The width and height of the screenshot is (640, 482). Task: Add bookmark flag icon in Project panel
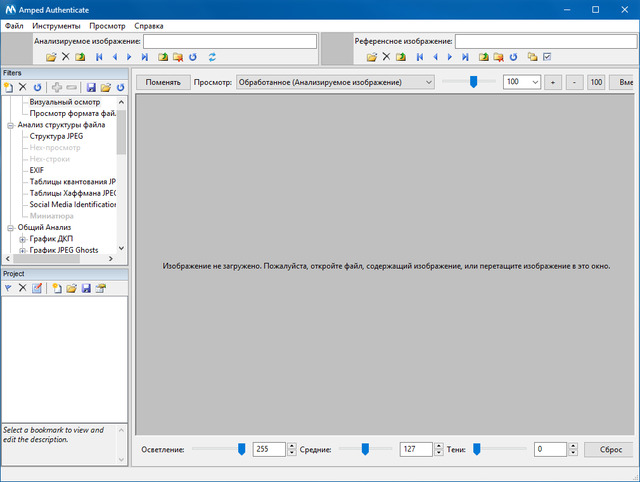8,288
